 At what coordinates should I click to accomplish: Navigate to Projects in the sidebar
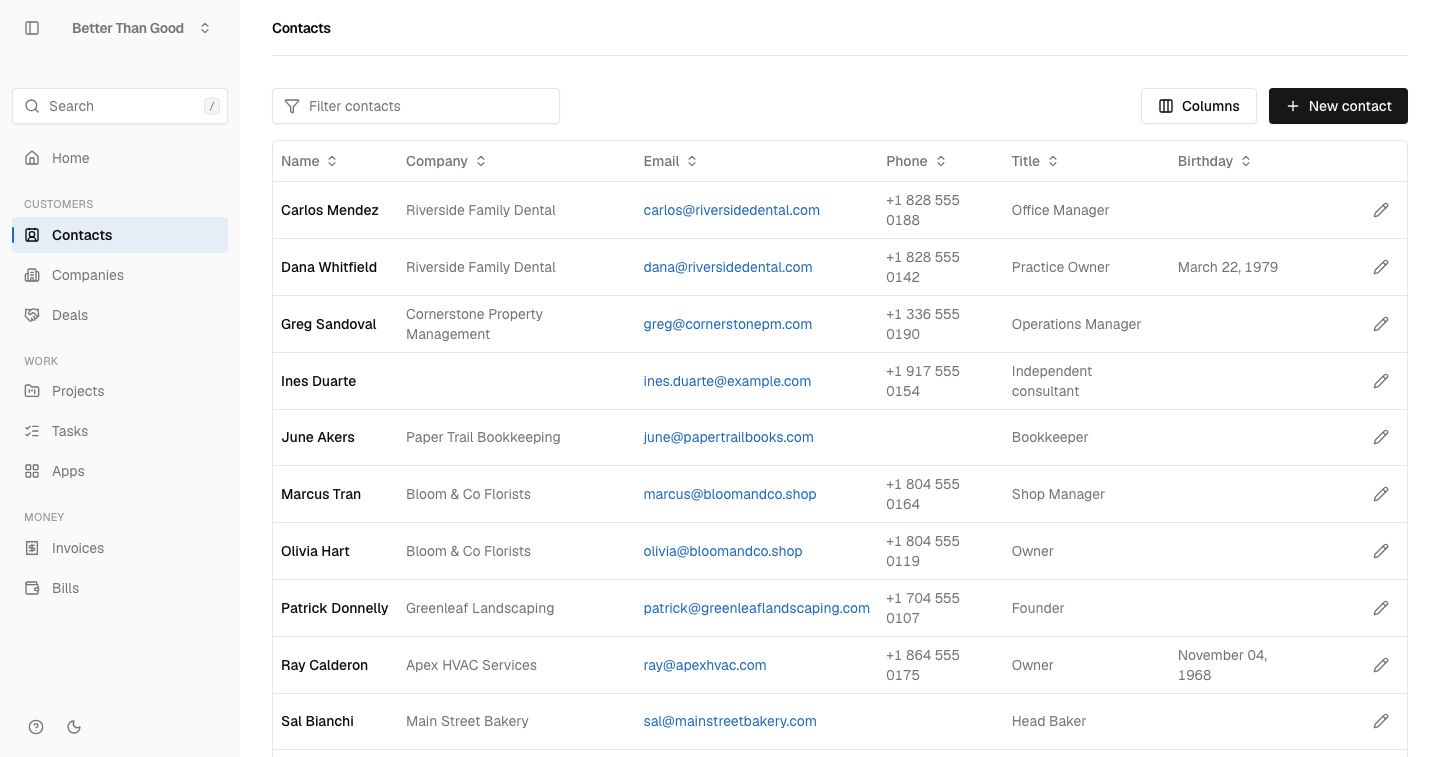[x=120, y=391]
